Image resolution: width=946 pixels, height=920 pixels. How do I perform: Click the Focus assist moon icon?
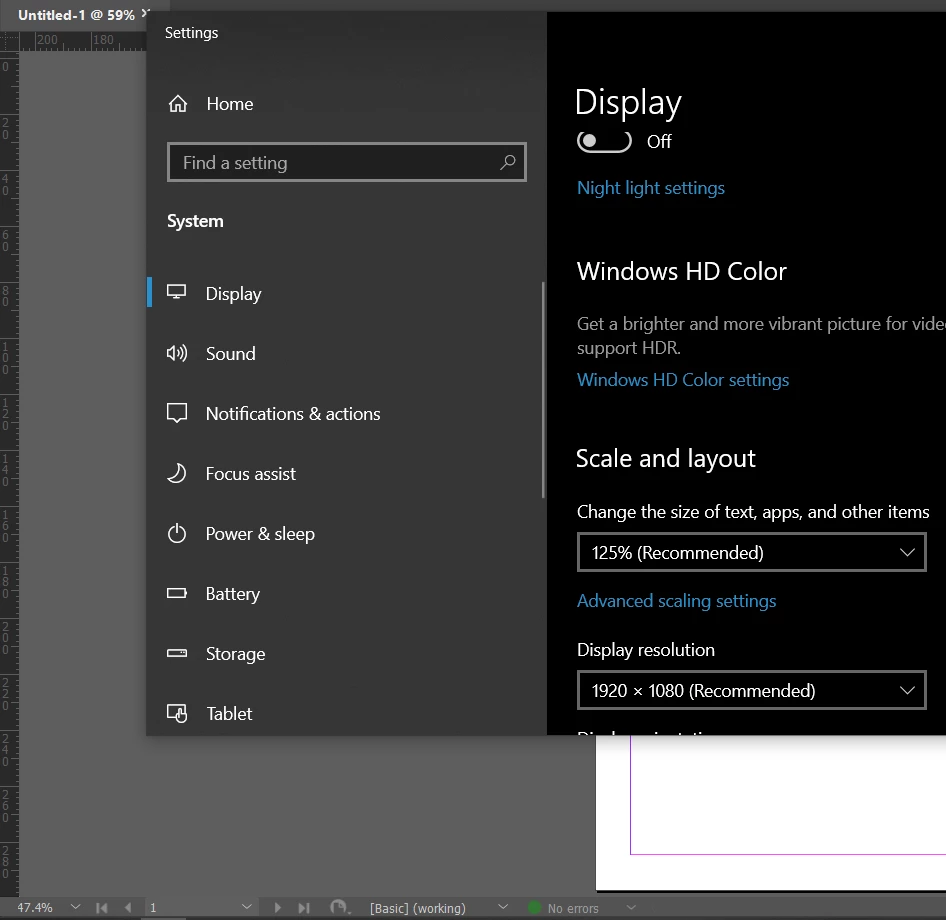(x=177, y=474)
